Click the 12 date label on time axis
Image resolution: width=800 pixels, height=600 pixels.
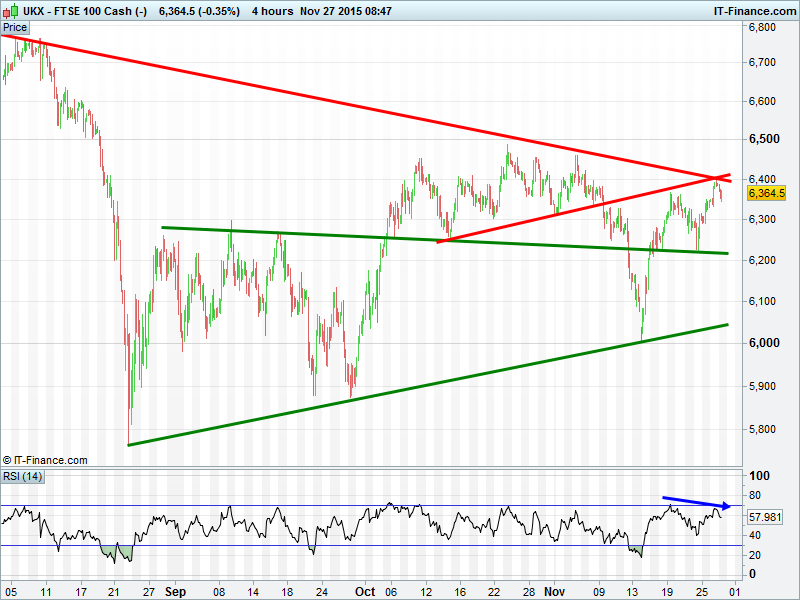tap(426, 592)
